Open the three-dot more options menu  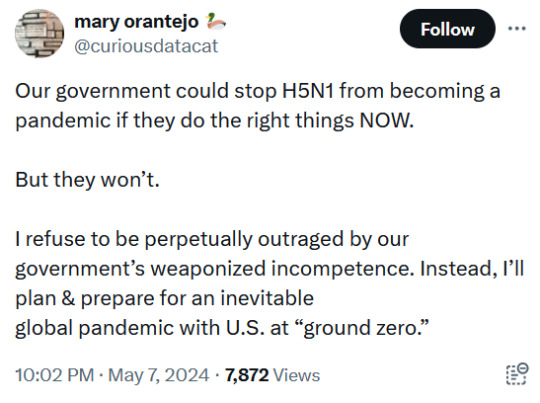point(517,29)
